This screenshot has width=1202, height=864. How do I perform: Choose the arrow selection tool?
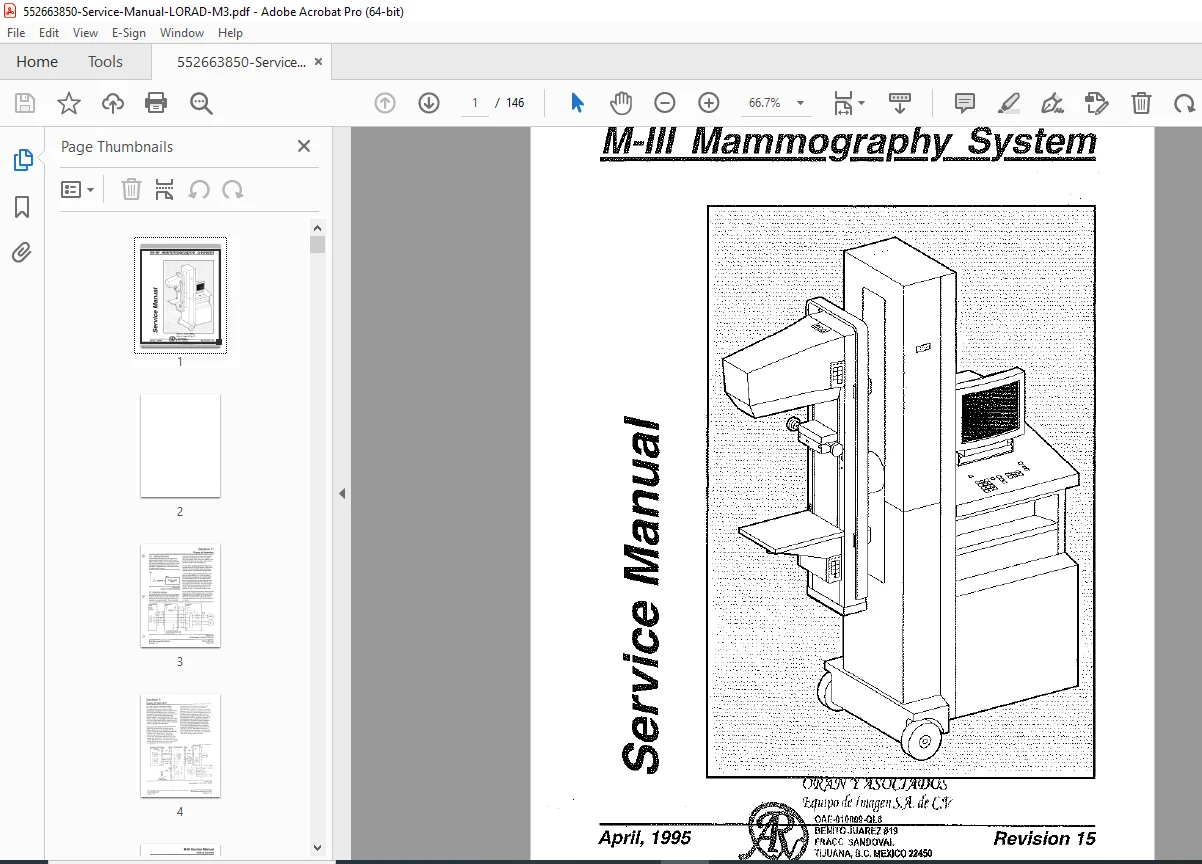pos(577,103)
